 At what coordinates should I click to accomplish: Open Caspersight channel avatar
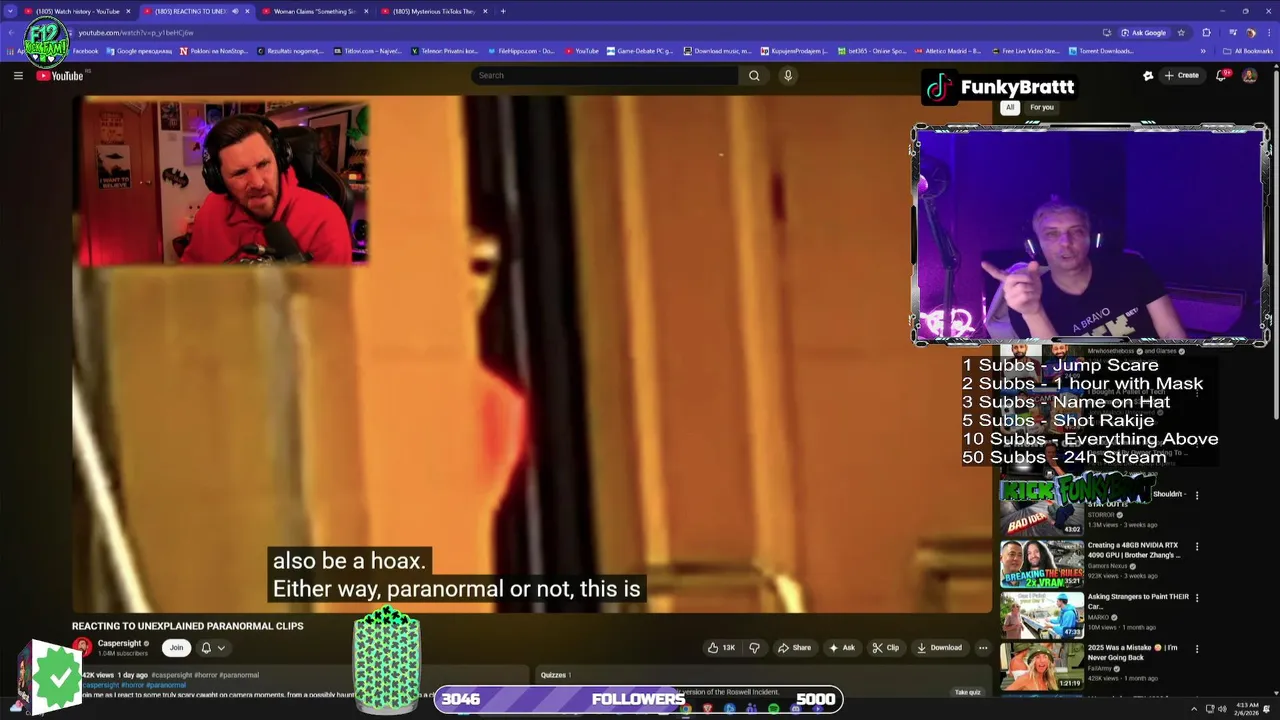(x=82, y=648)
